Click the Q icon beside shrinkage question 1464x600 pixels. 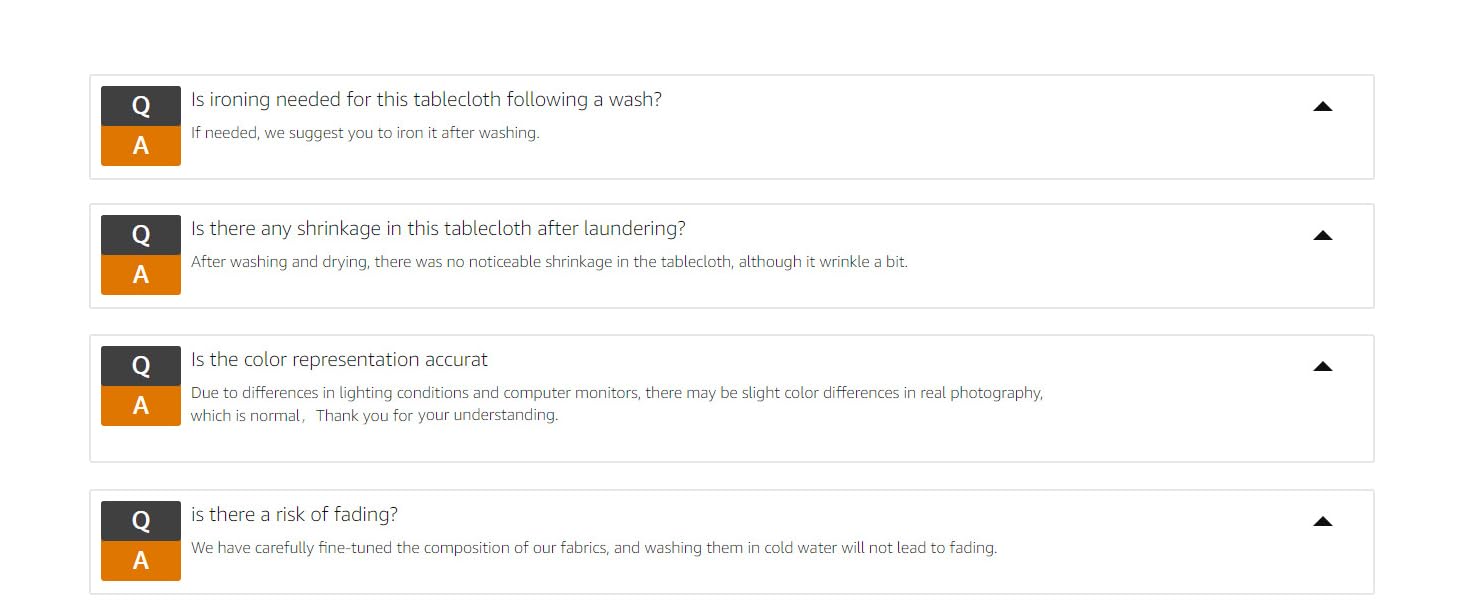141,235
